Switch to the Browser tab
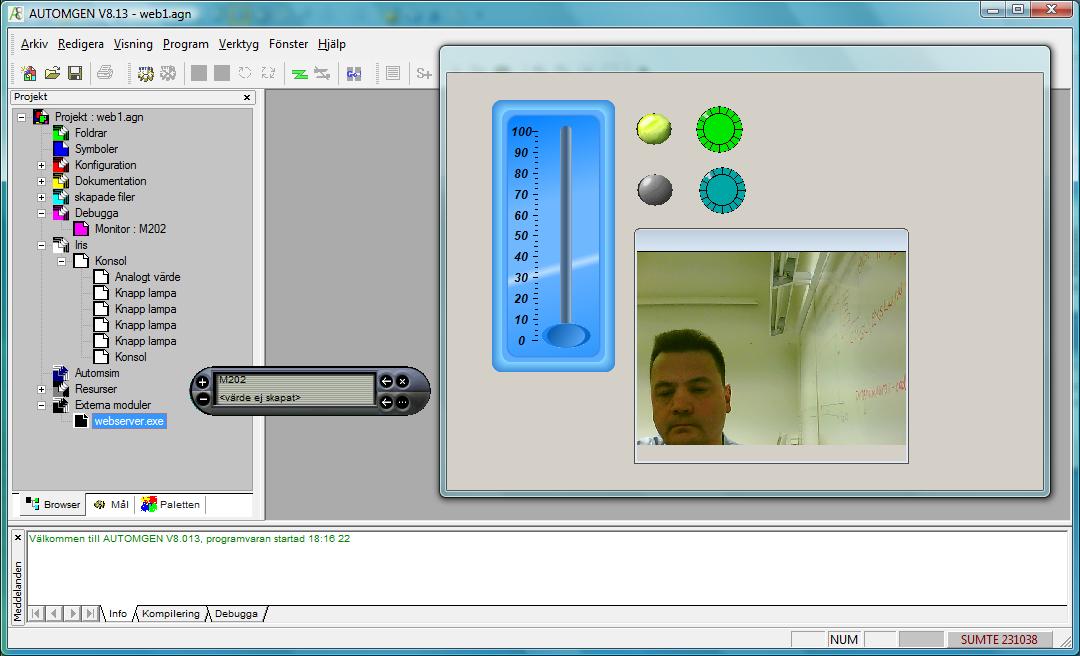1080x656 pixels. pos(52,504)
